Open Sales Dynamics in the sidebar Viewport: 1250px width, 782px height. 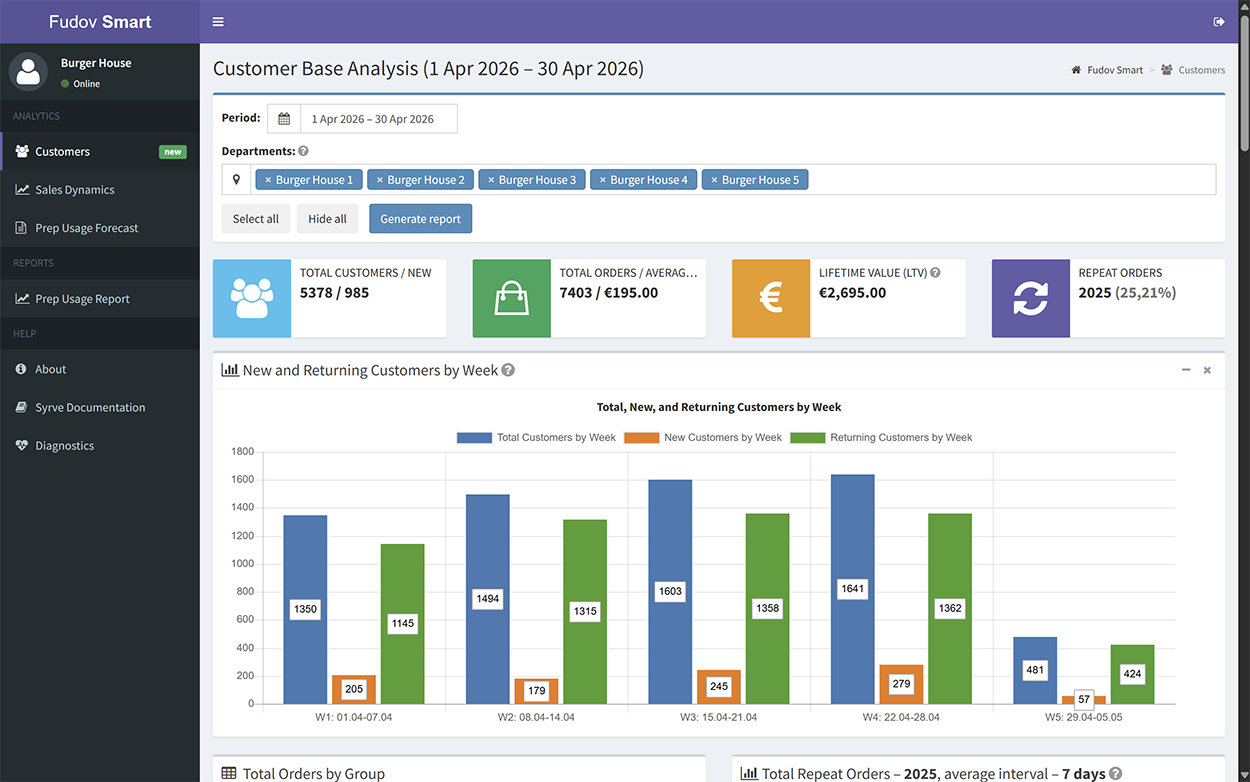coord(100,190)
